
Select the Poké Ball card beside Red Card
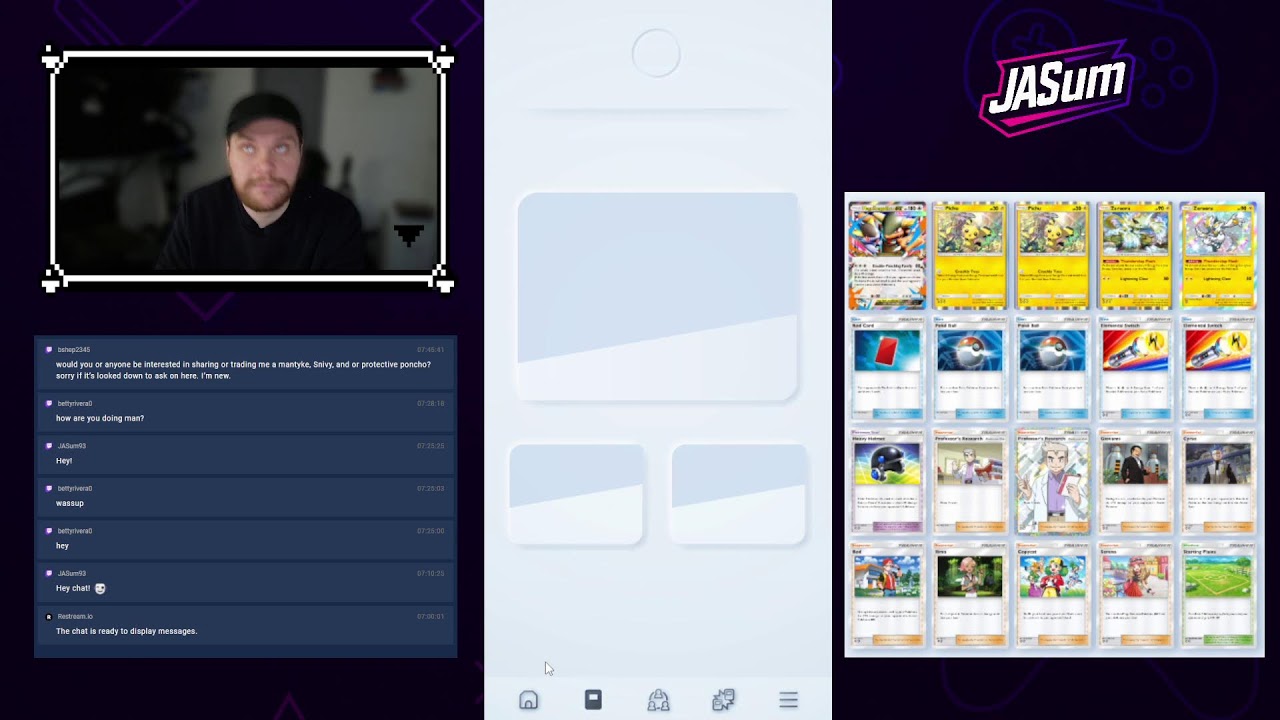970,369
